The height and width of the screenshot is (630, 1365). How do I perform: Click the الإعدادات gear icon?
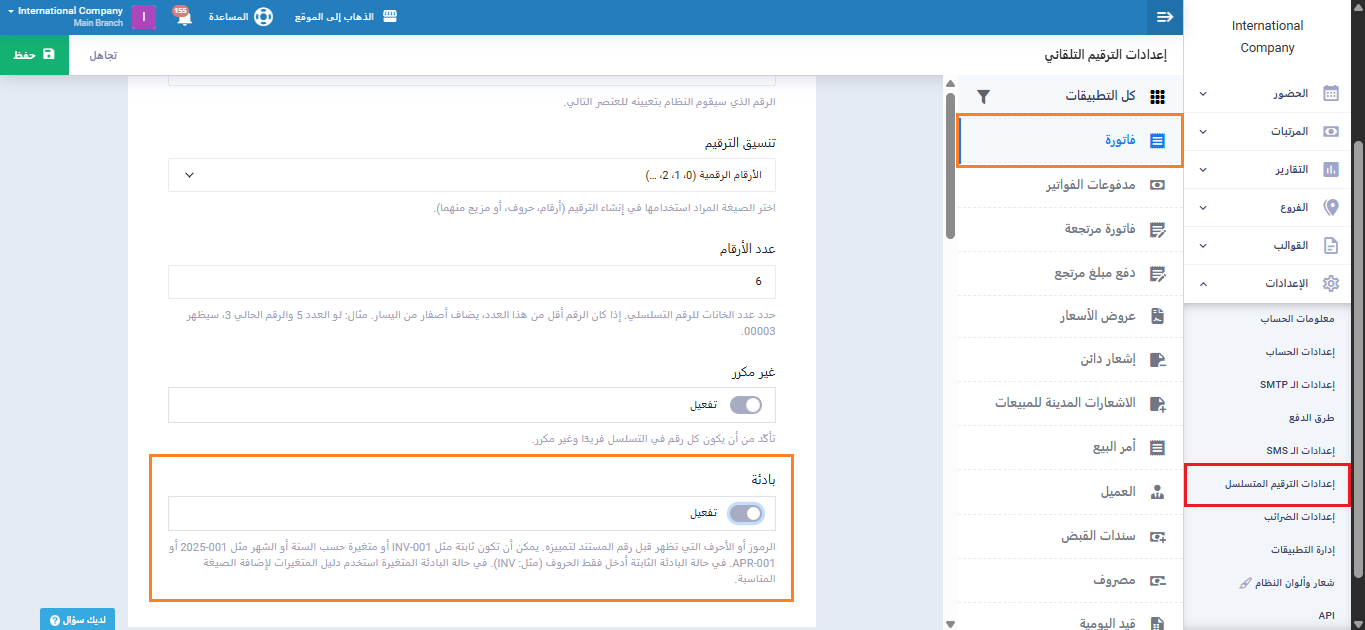(1330, 283)
